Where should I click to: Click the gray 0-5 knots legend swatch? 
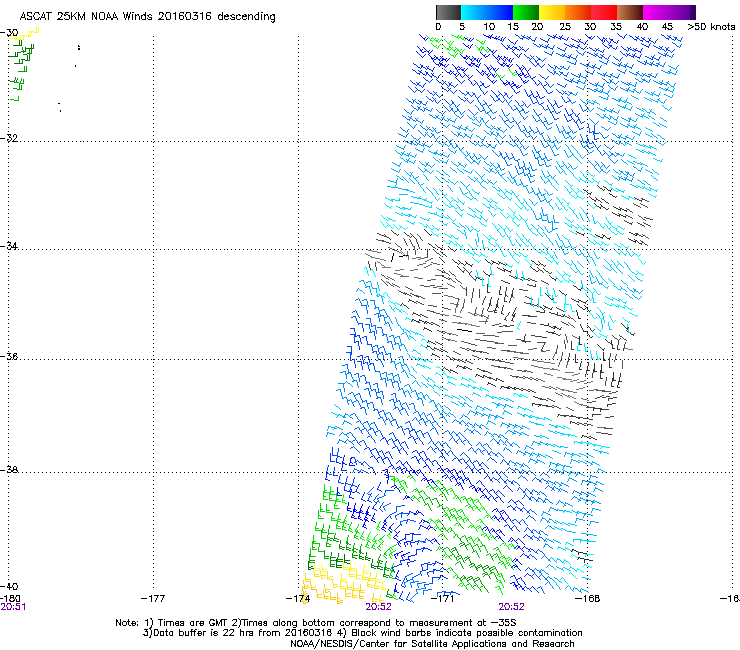pyautogui.click(x=448, y=12)
